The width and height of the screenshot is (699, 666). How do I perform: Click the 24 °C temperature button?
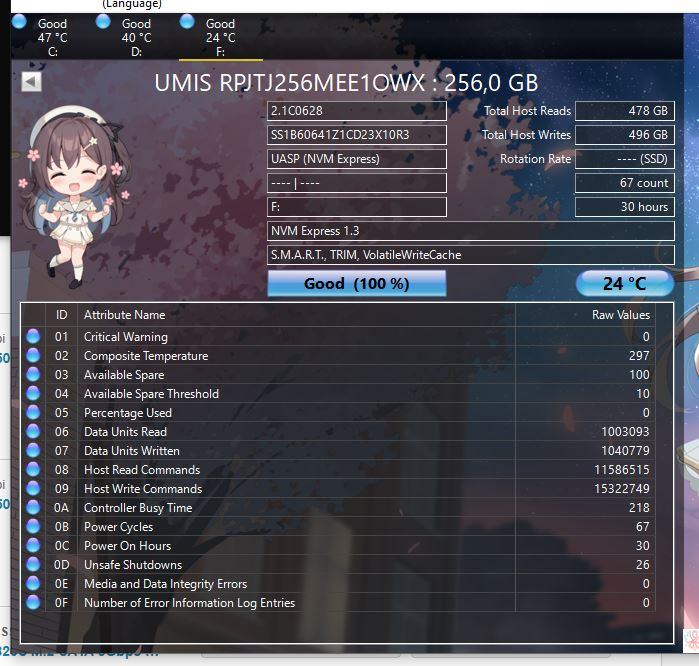[x=625, y=284]
